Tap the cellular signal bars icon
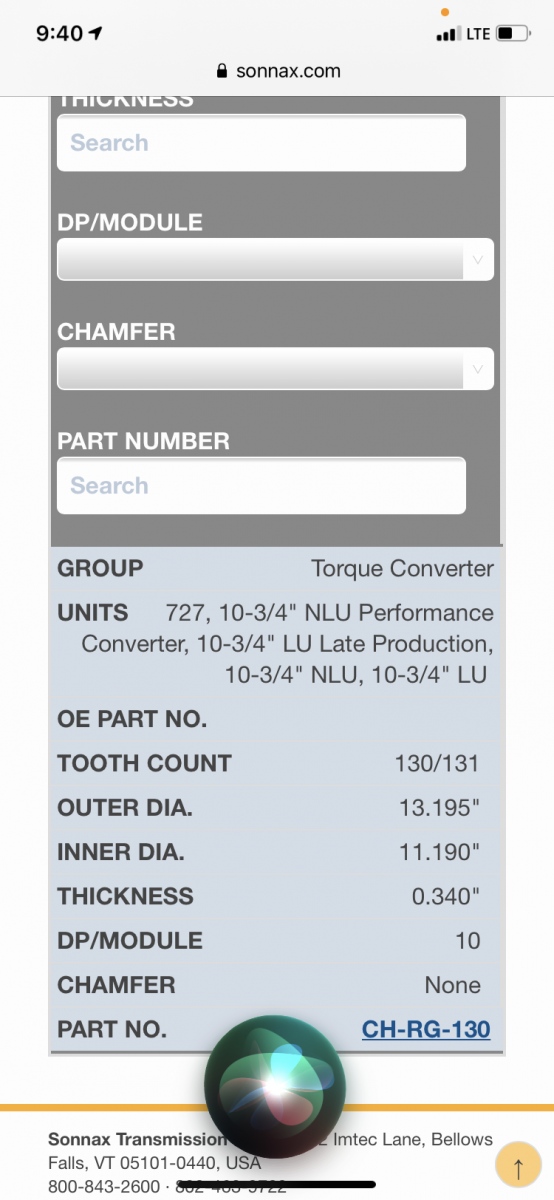Image resolution: width=554 pixels, height=1200 pixels. [x=447, y=35]
